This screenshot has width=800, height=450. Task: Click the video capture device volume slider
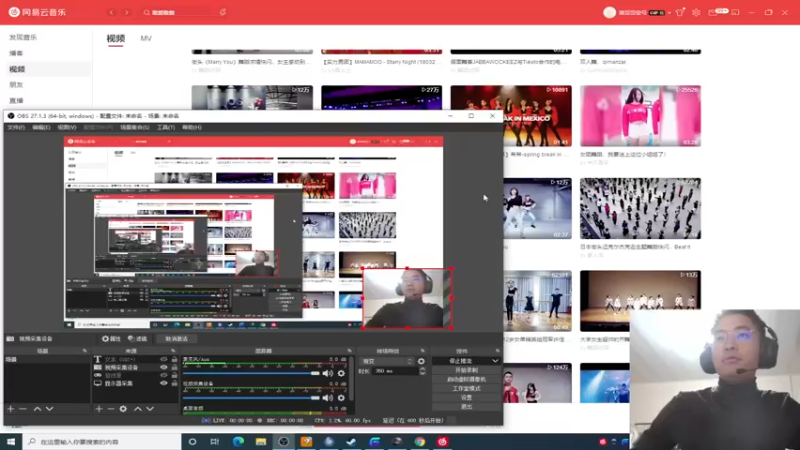coord(251,397)
